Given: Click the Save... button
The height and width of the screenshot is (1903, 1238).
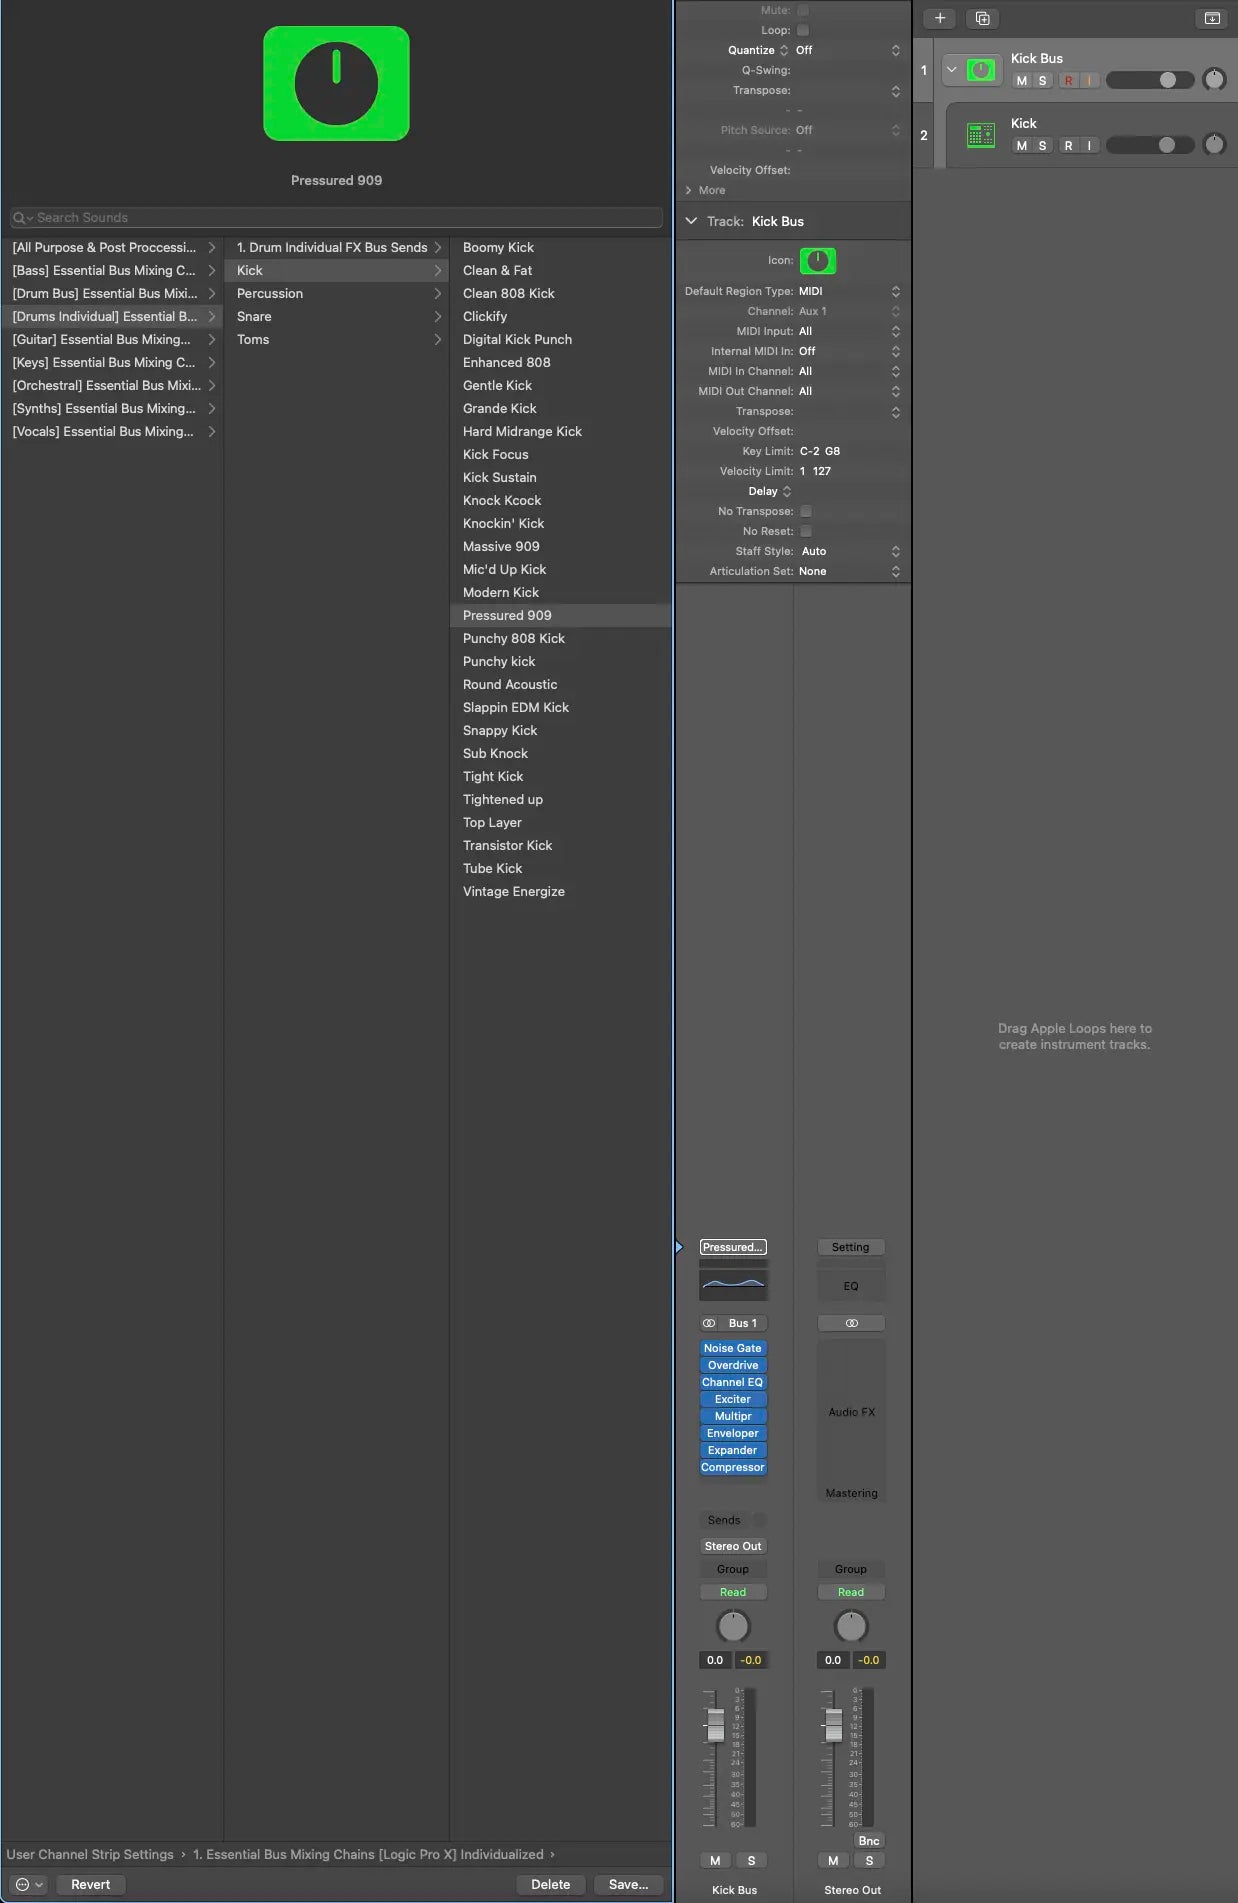Looking at the screenshot, I should [628, 1884].
